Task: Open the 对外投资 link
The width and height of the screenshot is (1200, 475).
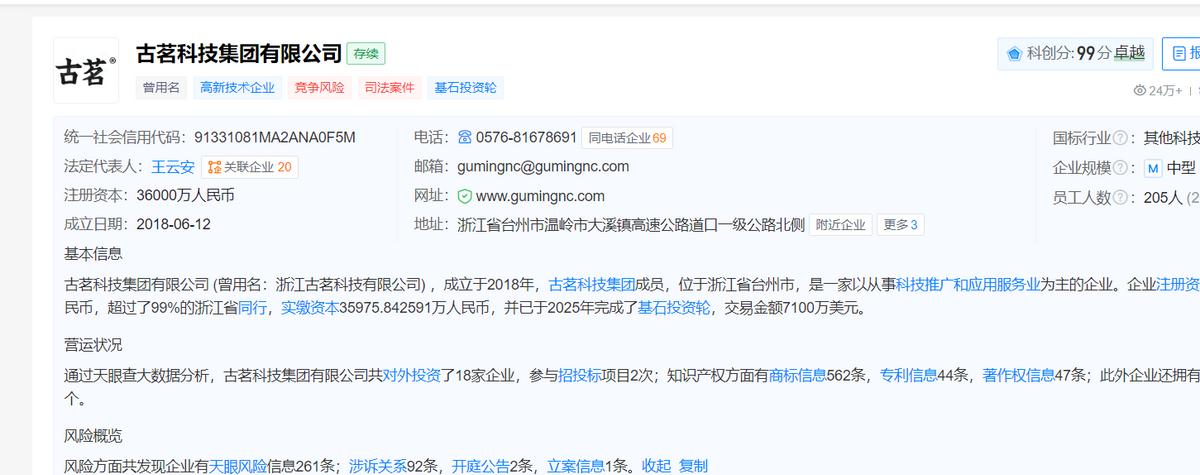Action: [x=412, y=376]
